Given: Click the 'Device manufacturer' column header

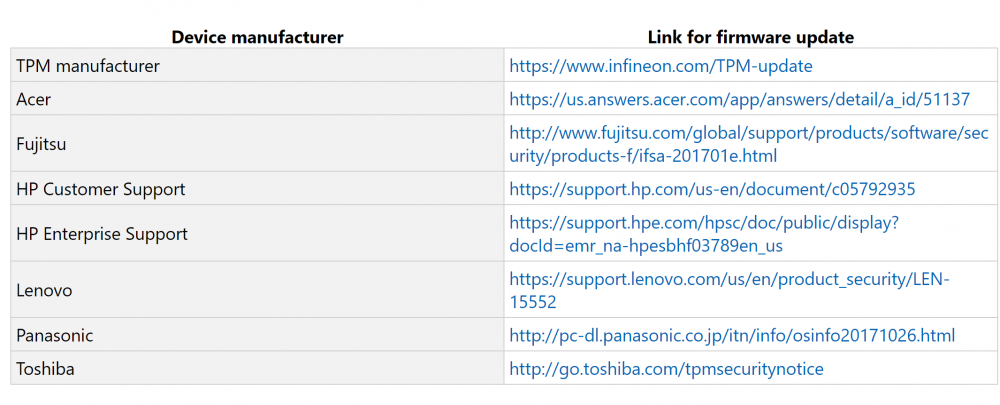Looking at the screenshot, I should [x=257, y=37].
